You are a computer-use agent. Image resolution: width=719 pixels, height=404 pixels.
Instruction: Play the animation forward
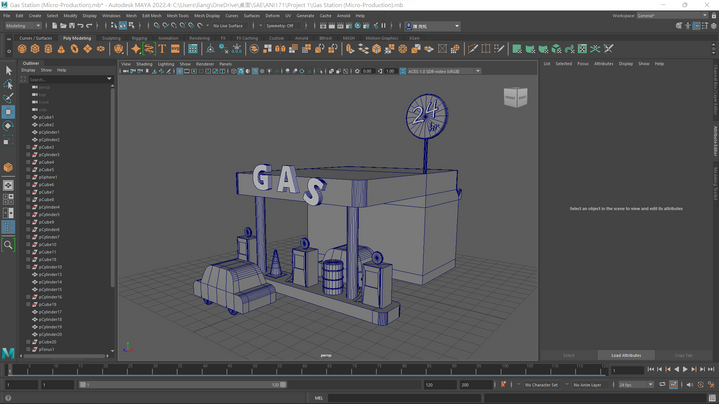tap(685, 369)
